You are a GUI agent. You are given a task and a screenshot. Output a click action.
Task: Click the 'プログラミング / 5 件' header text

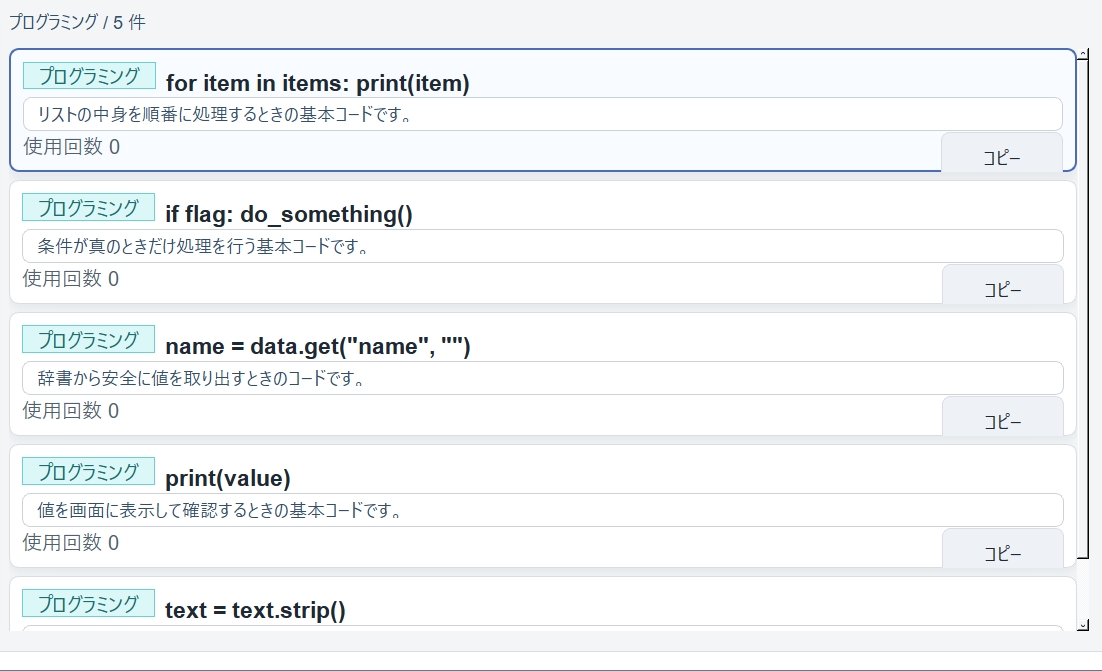pyautogui.click(x=77, y=22)
